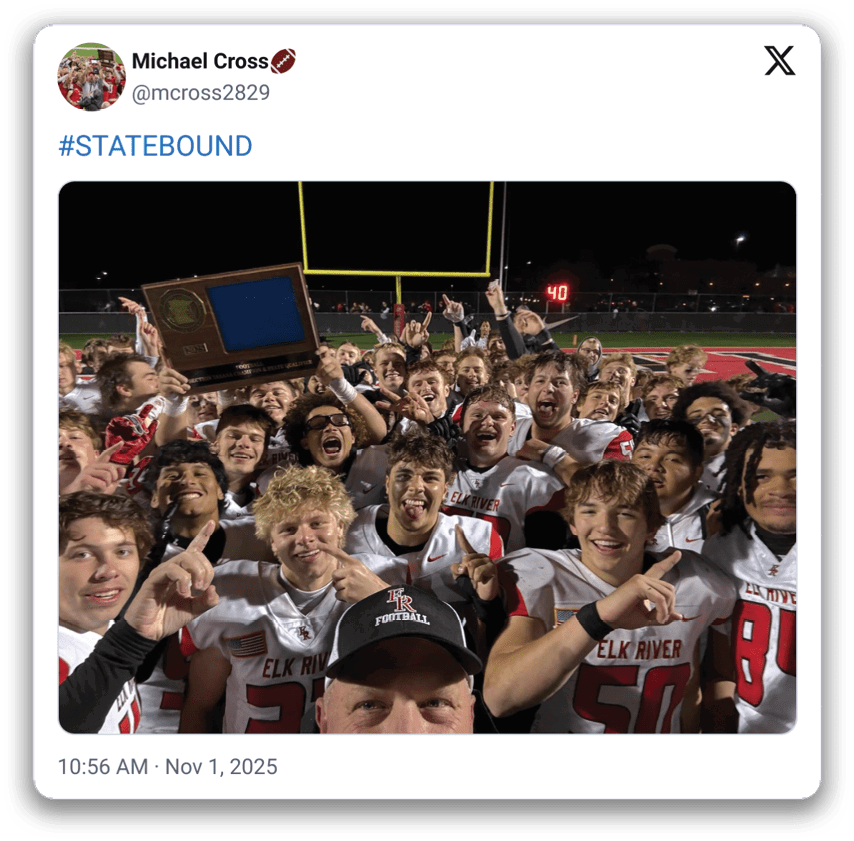Click the 10:56 AM · Nov 1, 2025 timestamp

coord(168,766)
